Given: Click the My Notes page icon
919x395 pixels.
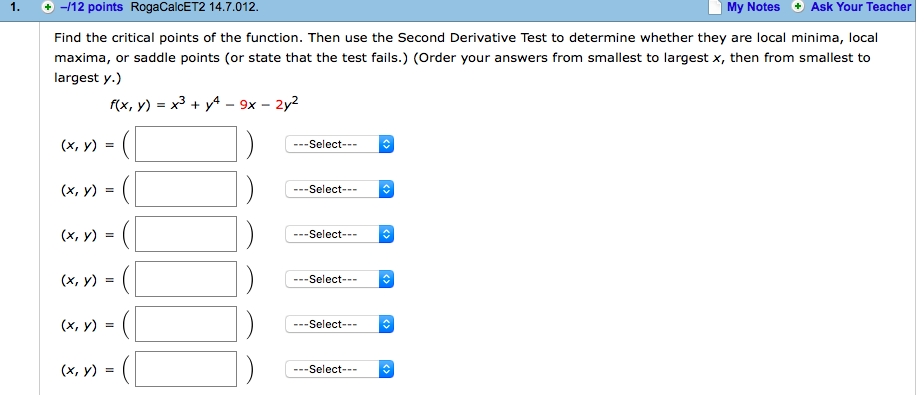Looking at the screenshot, I should pos(714,7).
